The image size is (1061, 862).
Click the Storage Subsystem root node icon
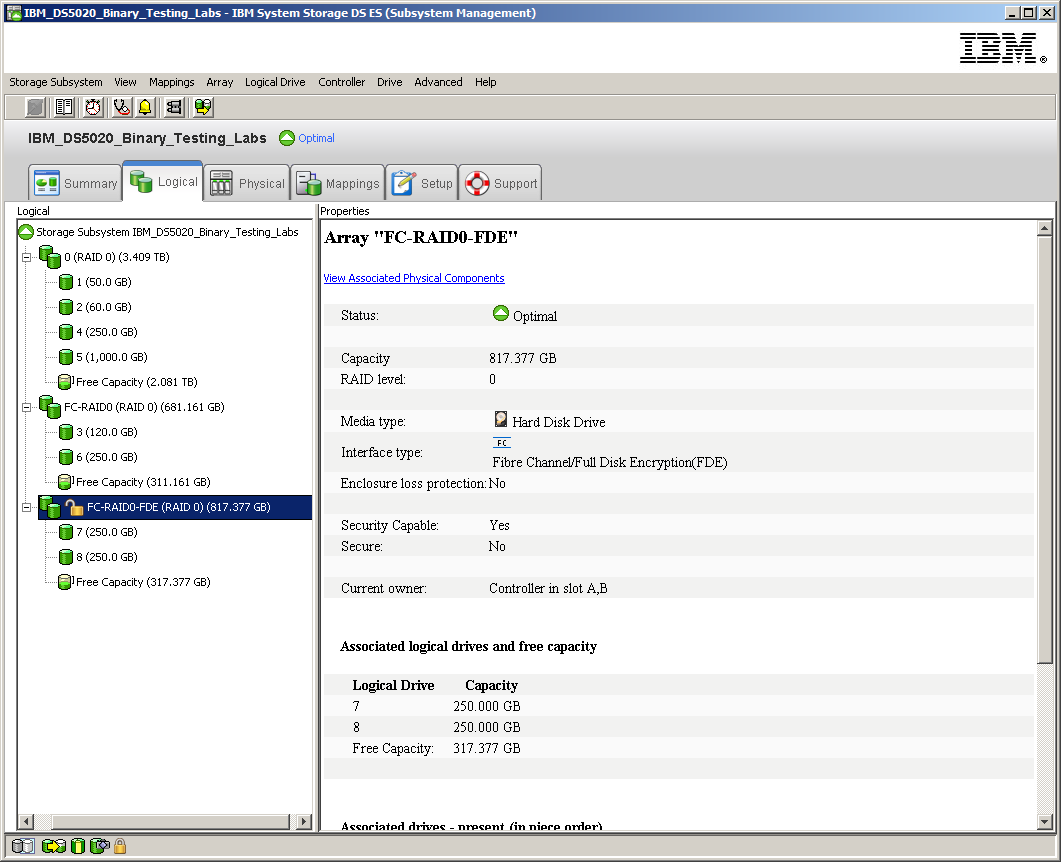[x=26, y=232]
